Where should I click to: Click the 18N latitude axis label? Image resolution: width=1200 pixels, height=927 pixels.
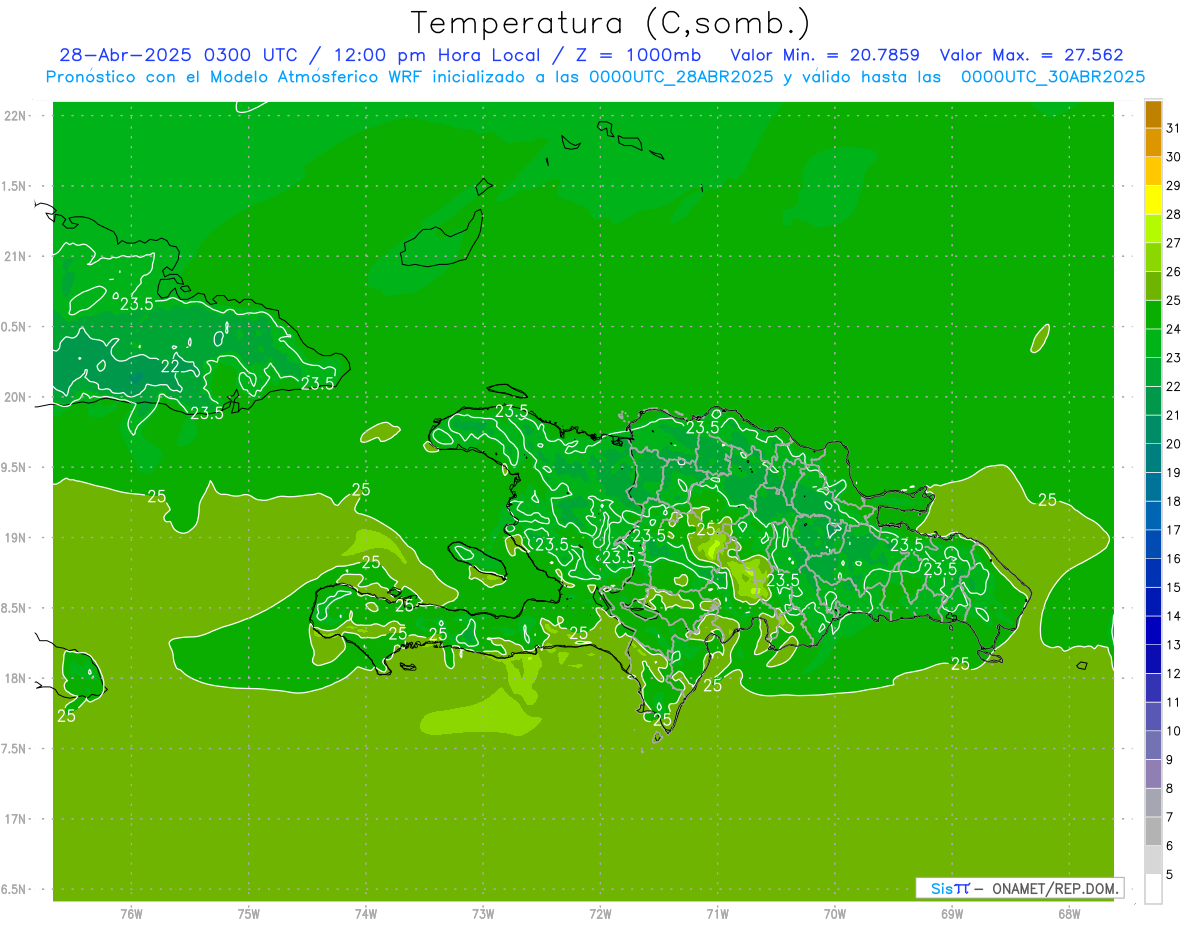click(x=17, y=679)
